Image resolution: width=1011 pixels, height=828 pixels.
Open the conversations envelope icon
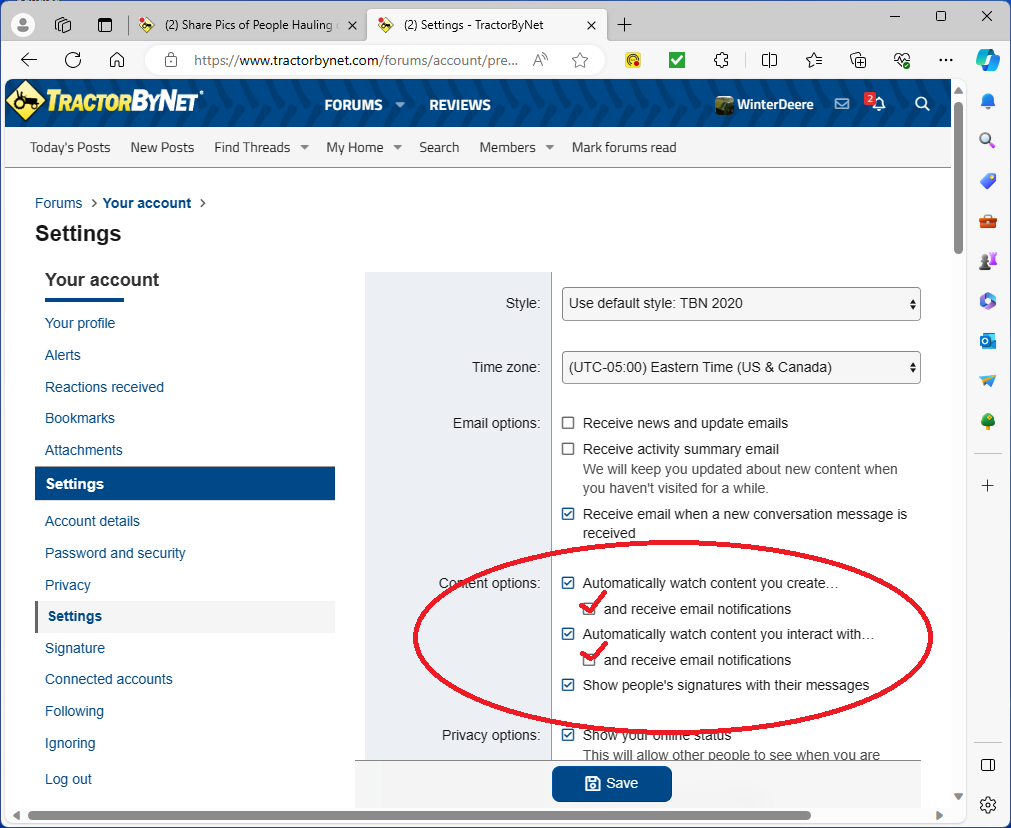pos(841,104)
